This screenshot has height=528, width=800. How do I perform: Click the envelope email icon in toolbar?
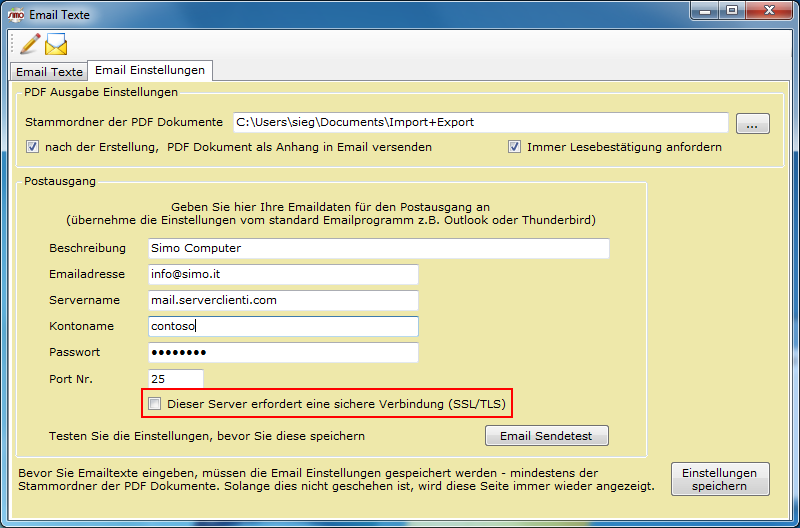[56, 44]
